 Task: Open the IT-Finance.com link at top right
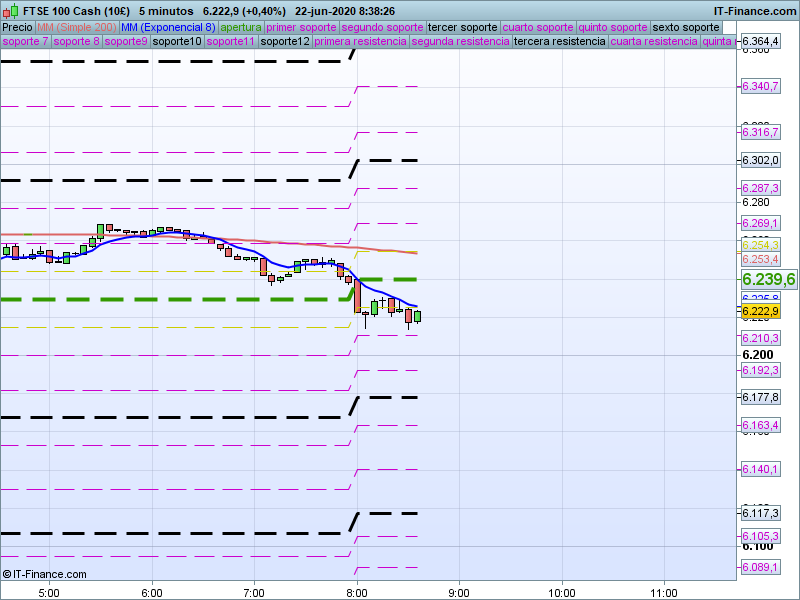754,11
